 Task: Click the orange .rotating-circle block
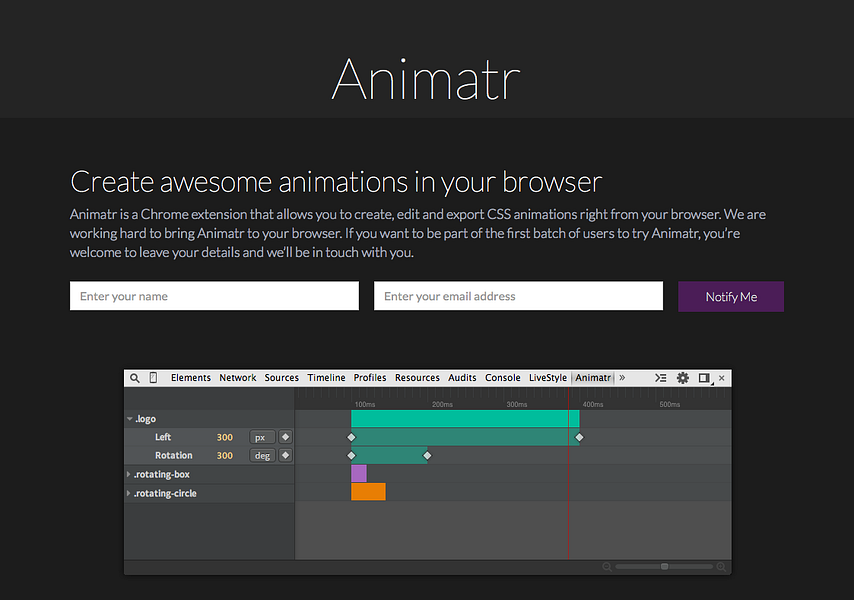tap(368, 492)
